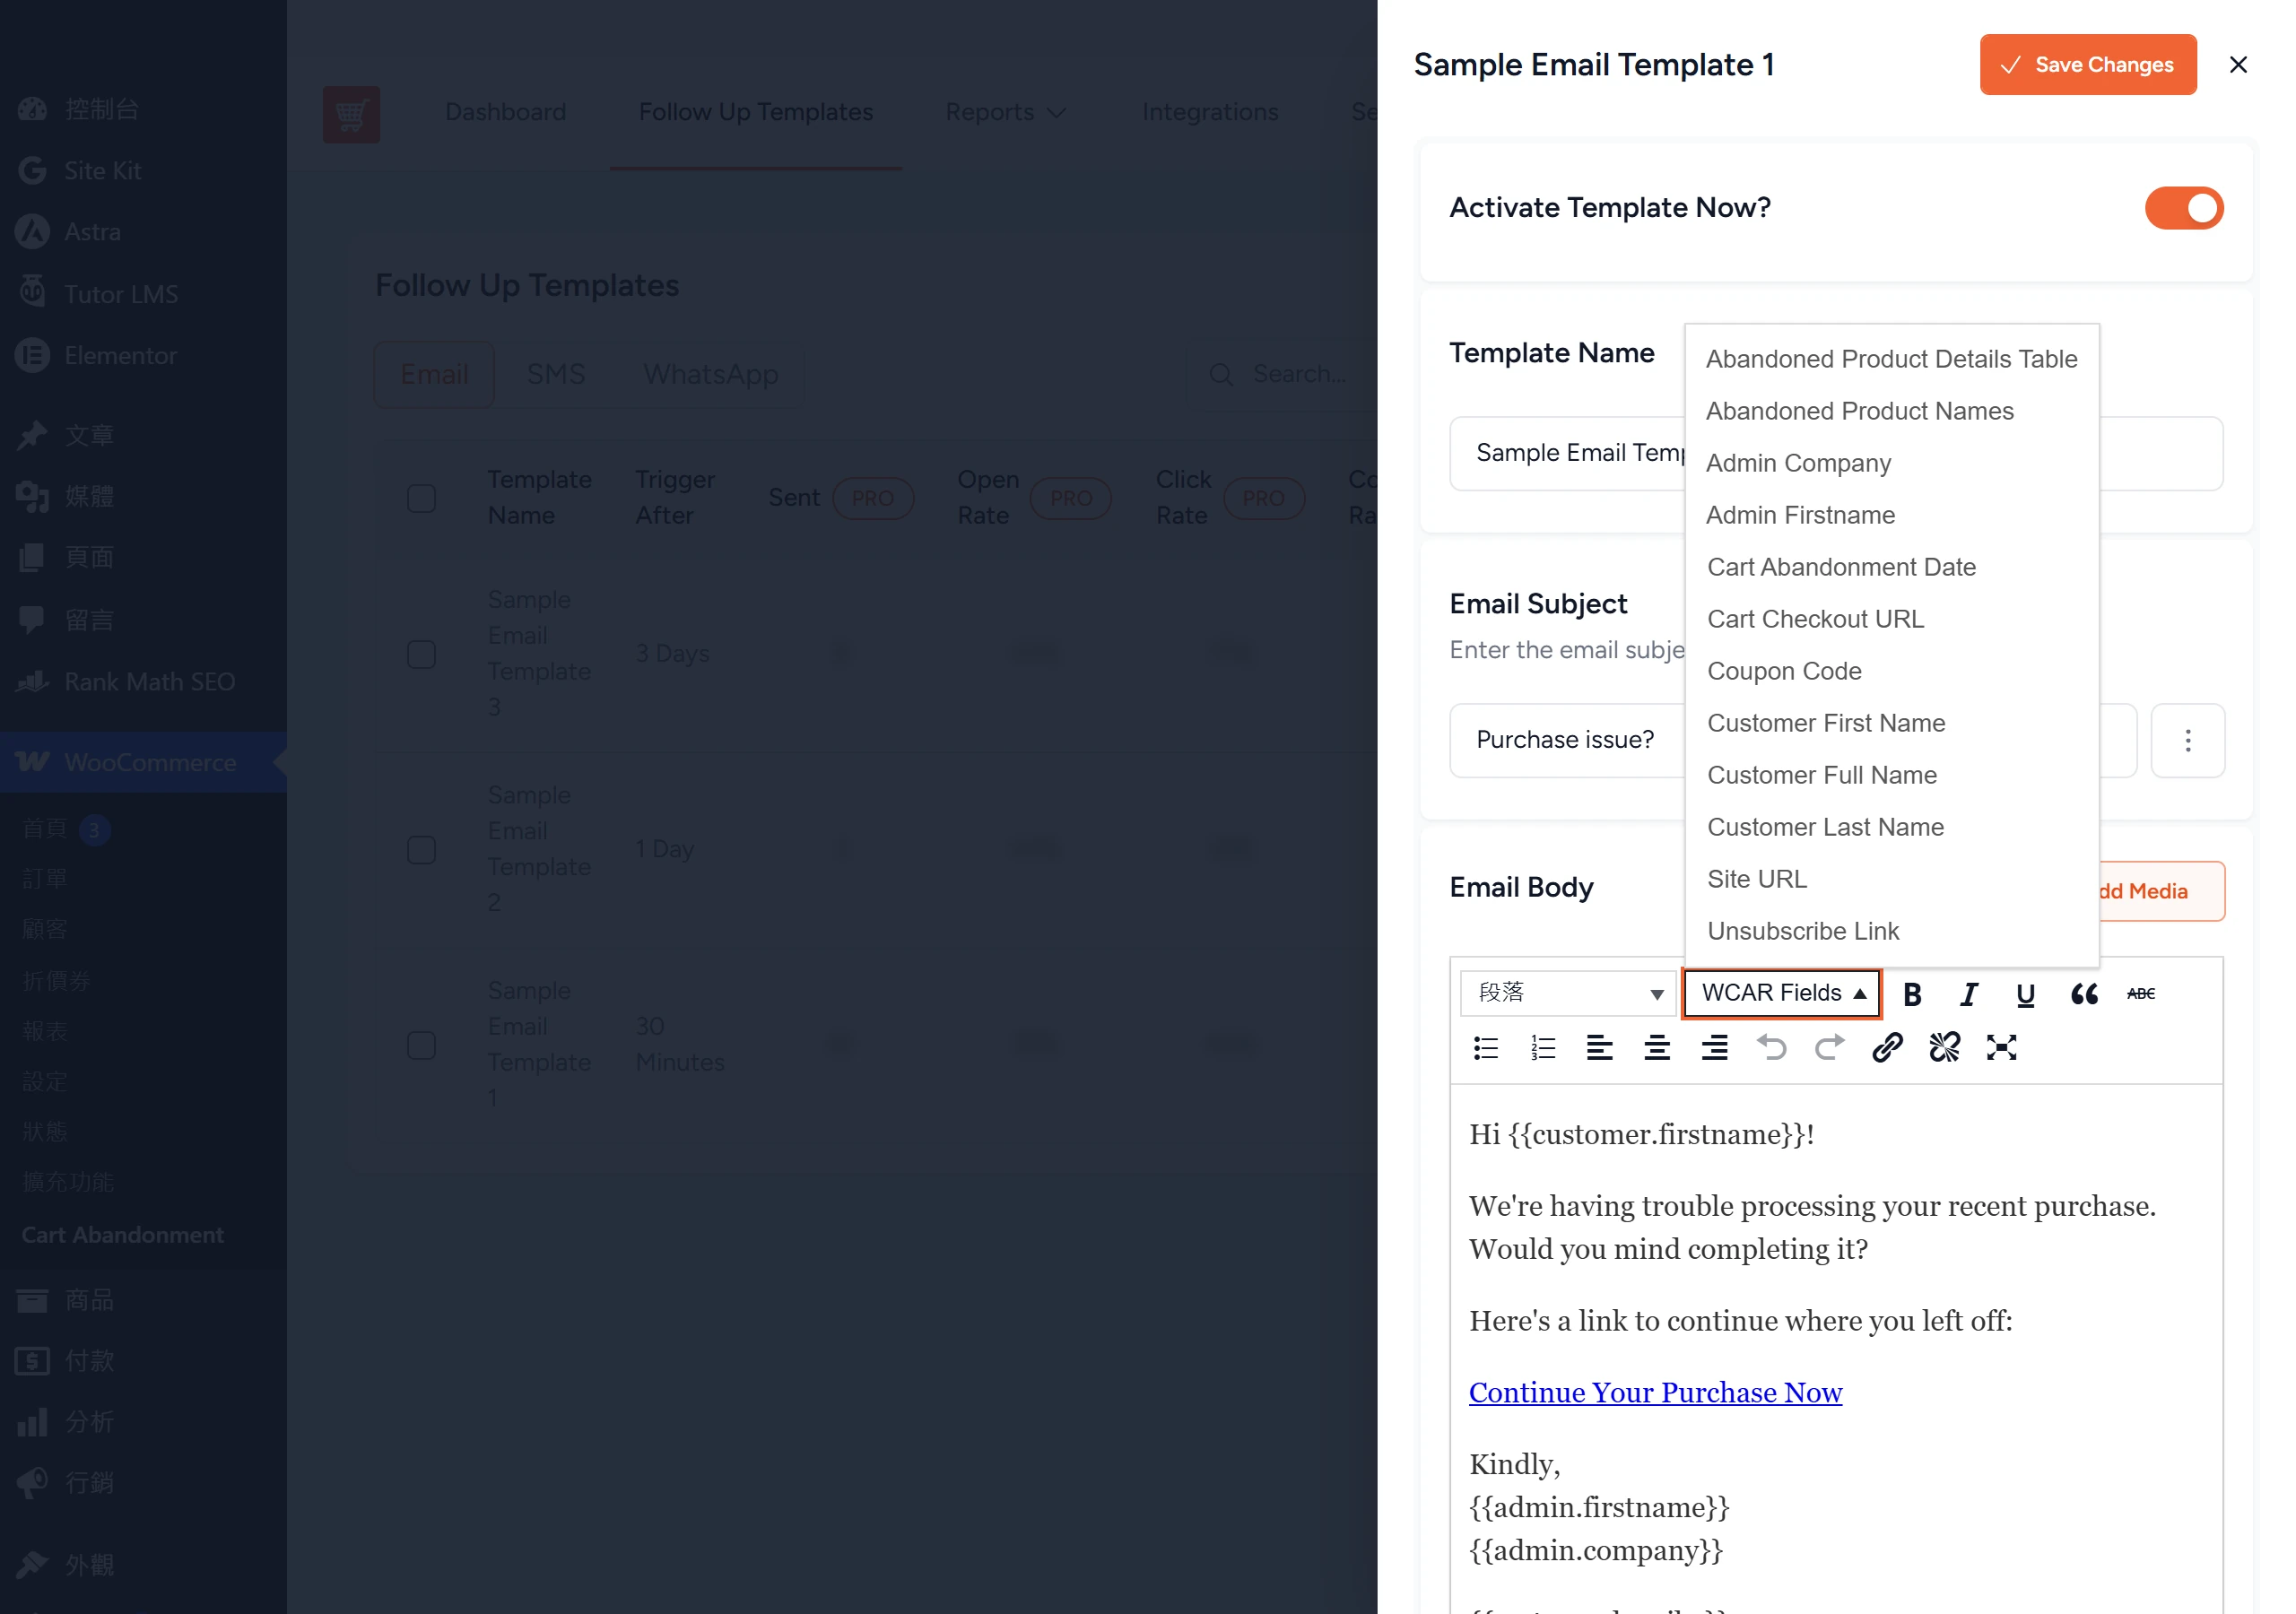The image size is (2296, 1614).
Task: Select the Email templates tab
Action: 434,374
